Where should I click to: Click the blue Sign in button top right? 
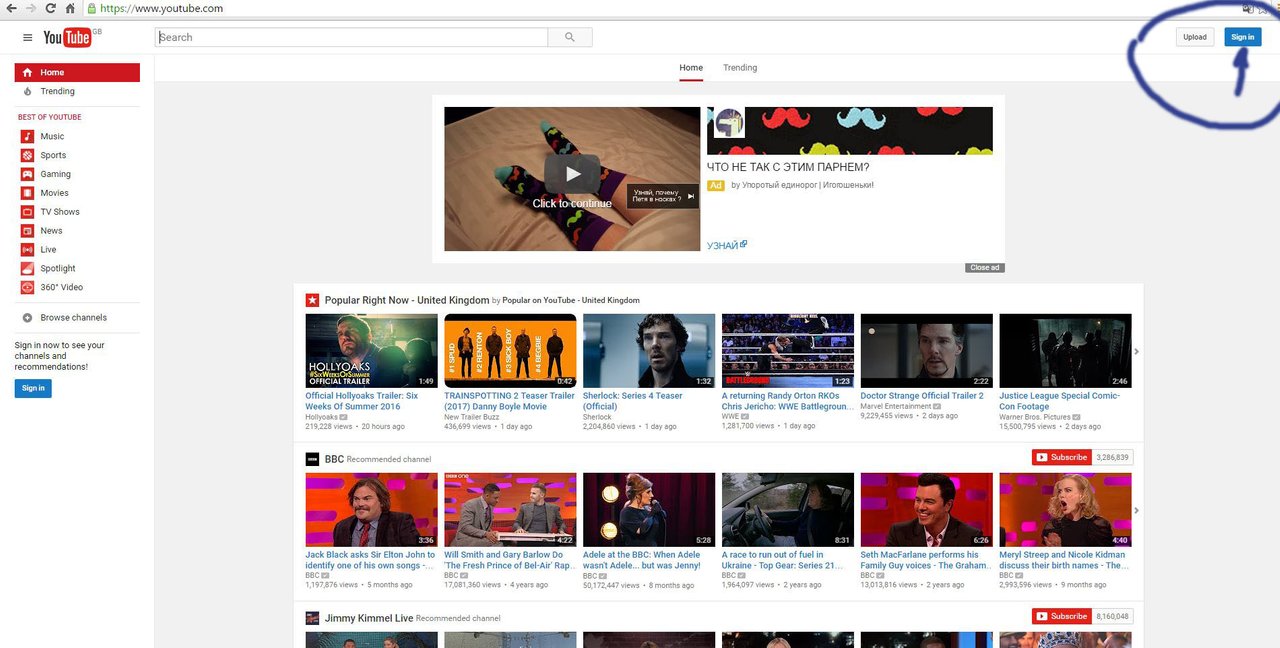click(1243, 37)
